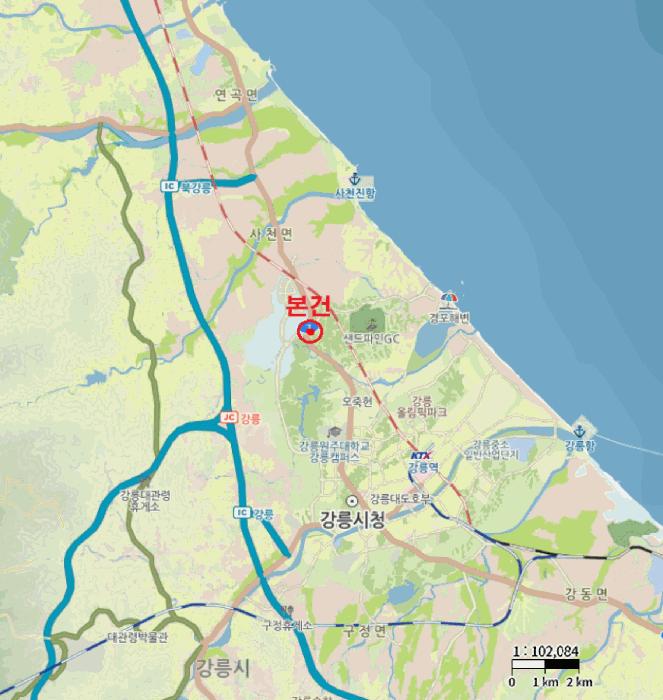Click the 샌드파인GC golf course icon

click(371, 324)
